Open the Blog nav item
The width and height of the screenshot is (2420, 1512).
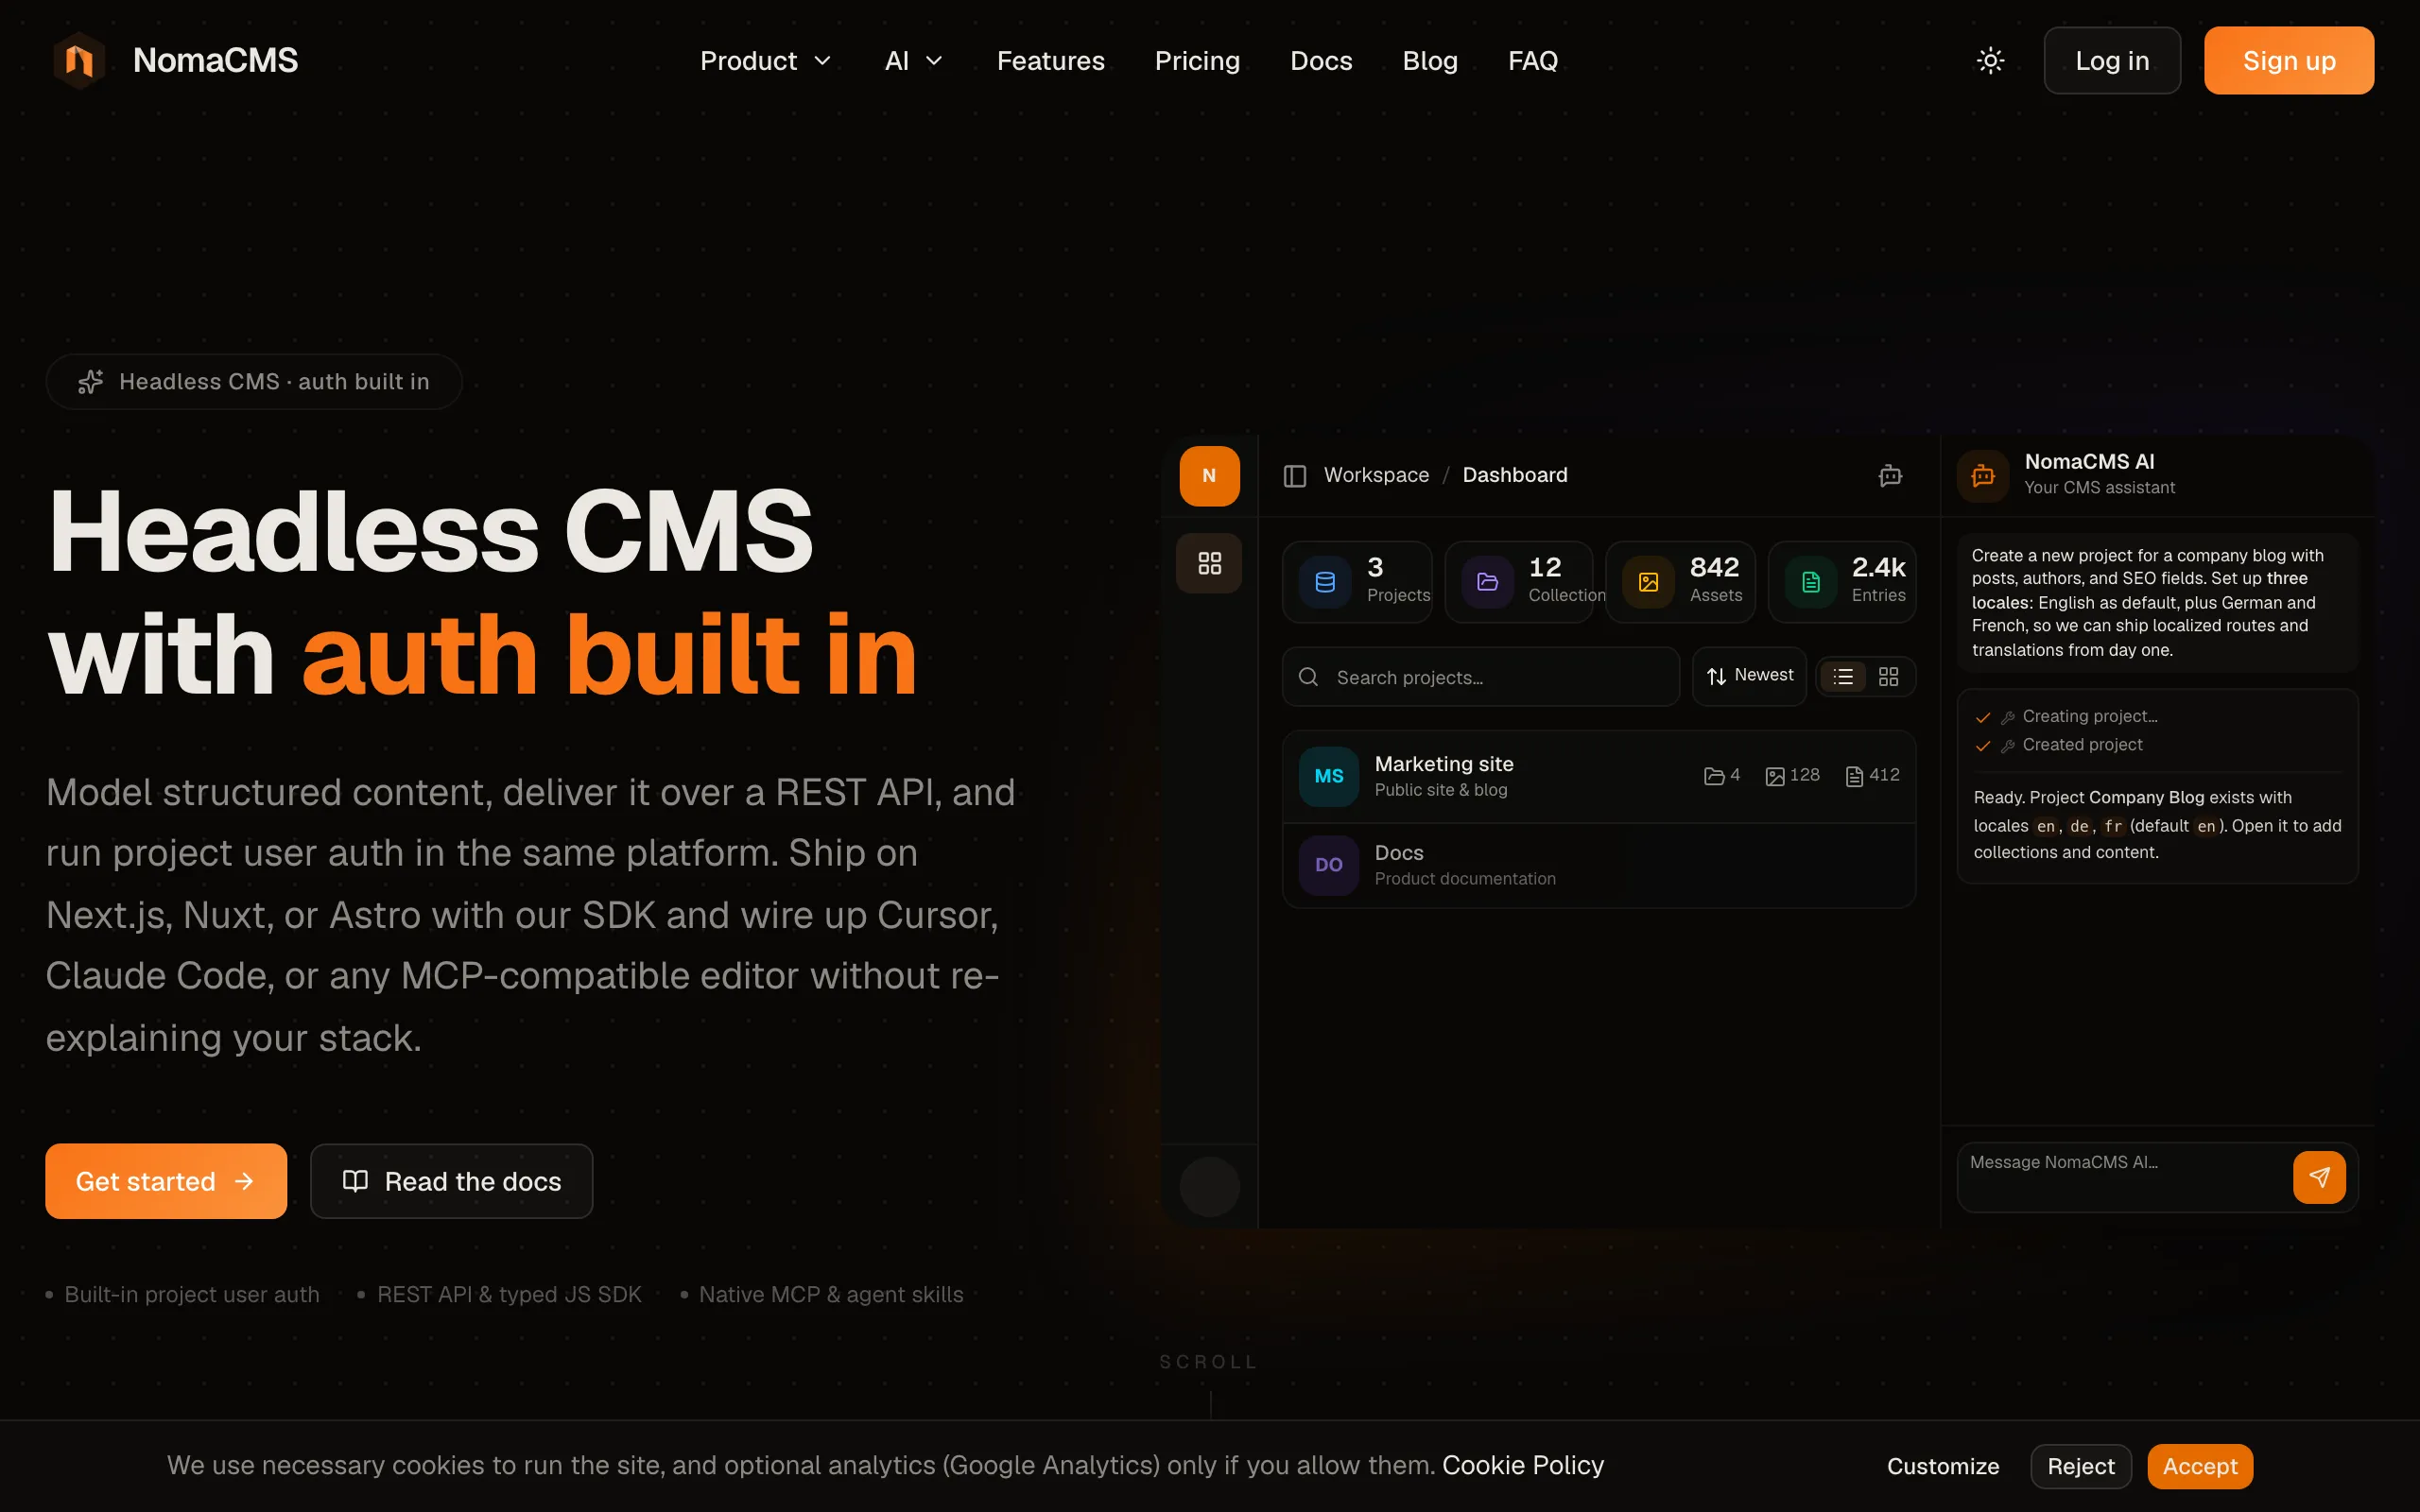click(1430, 60)
